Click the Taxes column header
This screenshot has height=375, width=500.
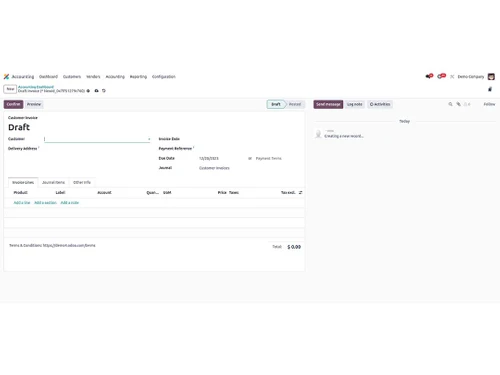tap(234, 193)
